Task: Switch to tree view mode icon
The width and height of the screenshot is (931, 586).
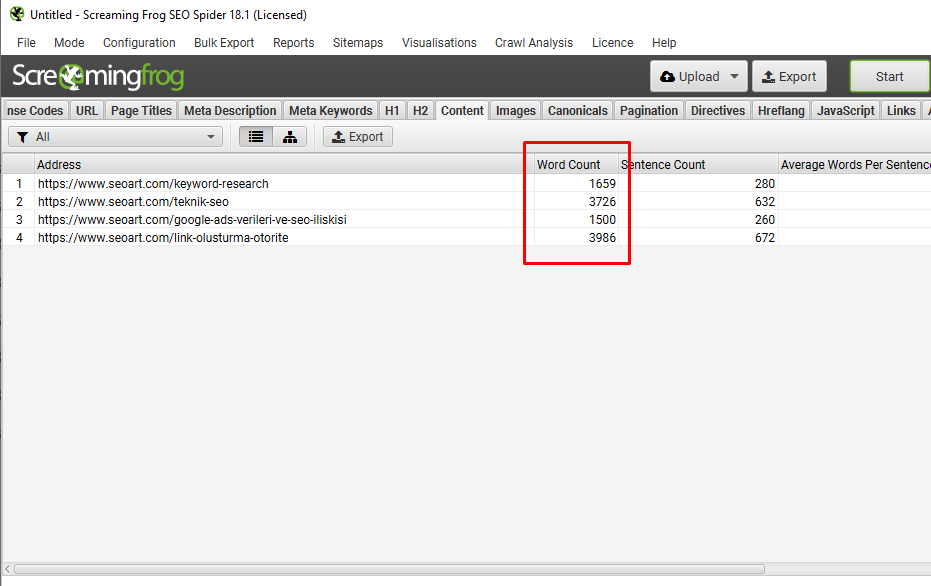Action: [x=290, y=137]
